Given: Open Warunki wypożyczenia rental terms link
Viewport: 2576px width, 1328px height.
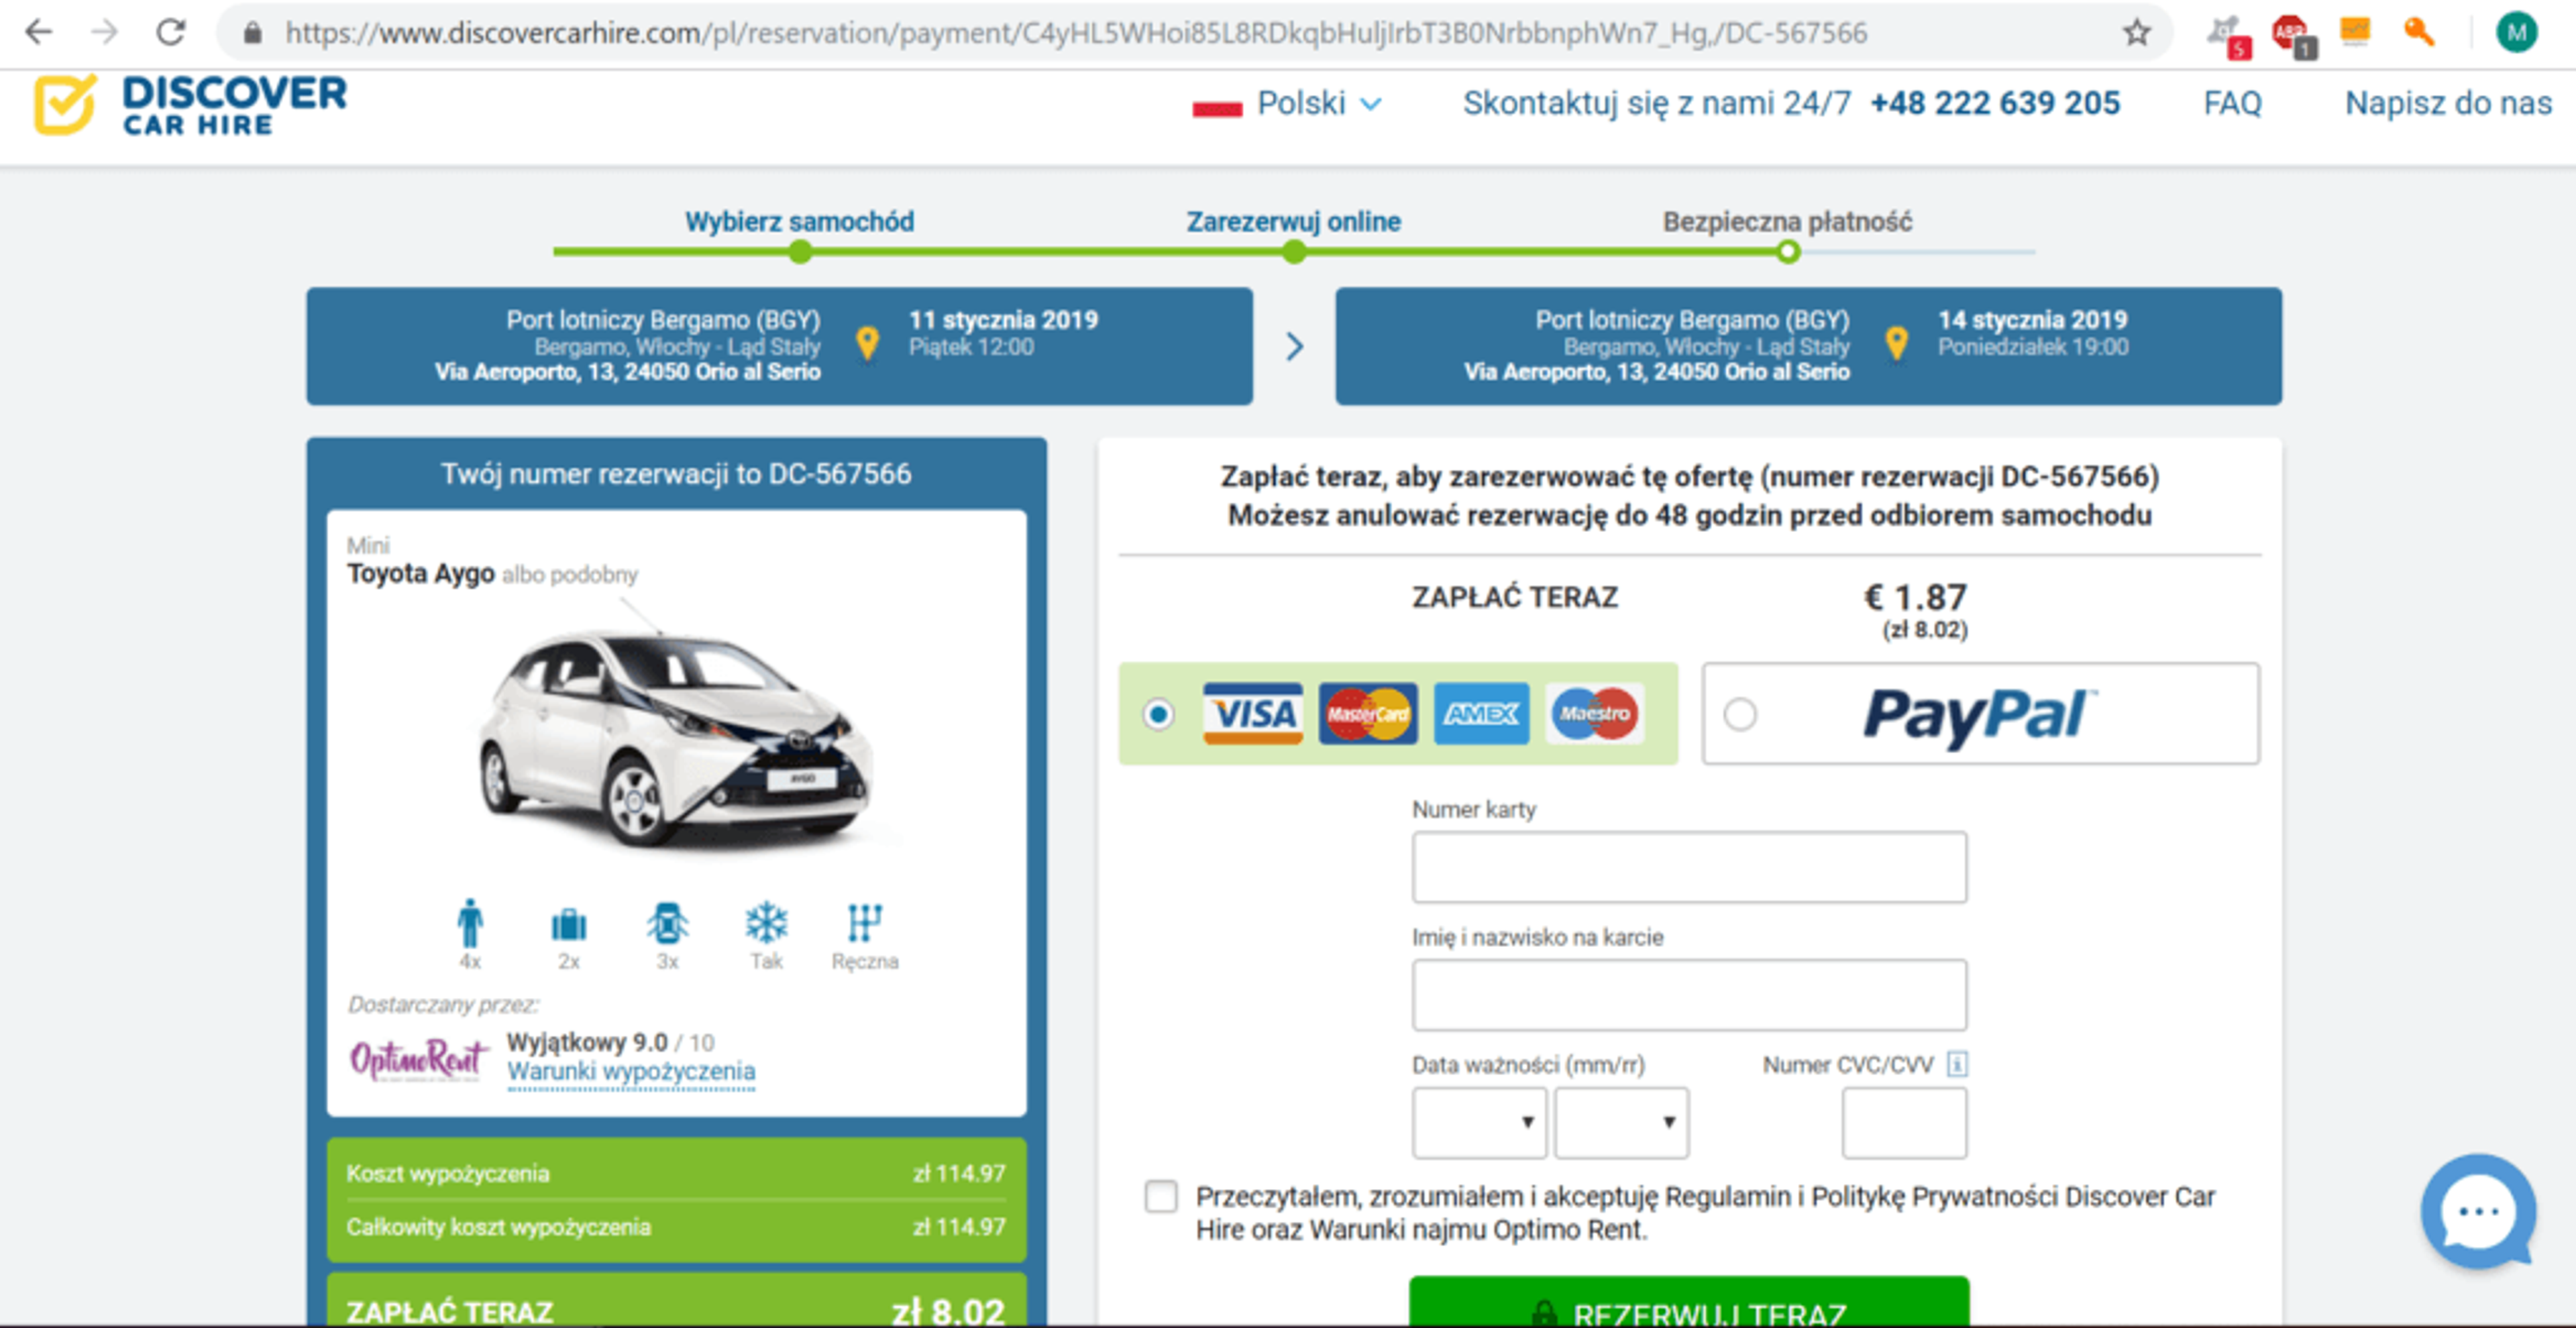Looking at the screenshot, I should pyautogui.click(x=631, y=1071).
